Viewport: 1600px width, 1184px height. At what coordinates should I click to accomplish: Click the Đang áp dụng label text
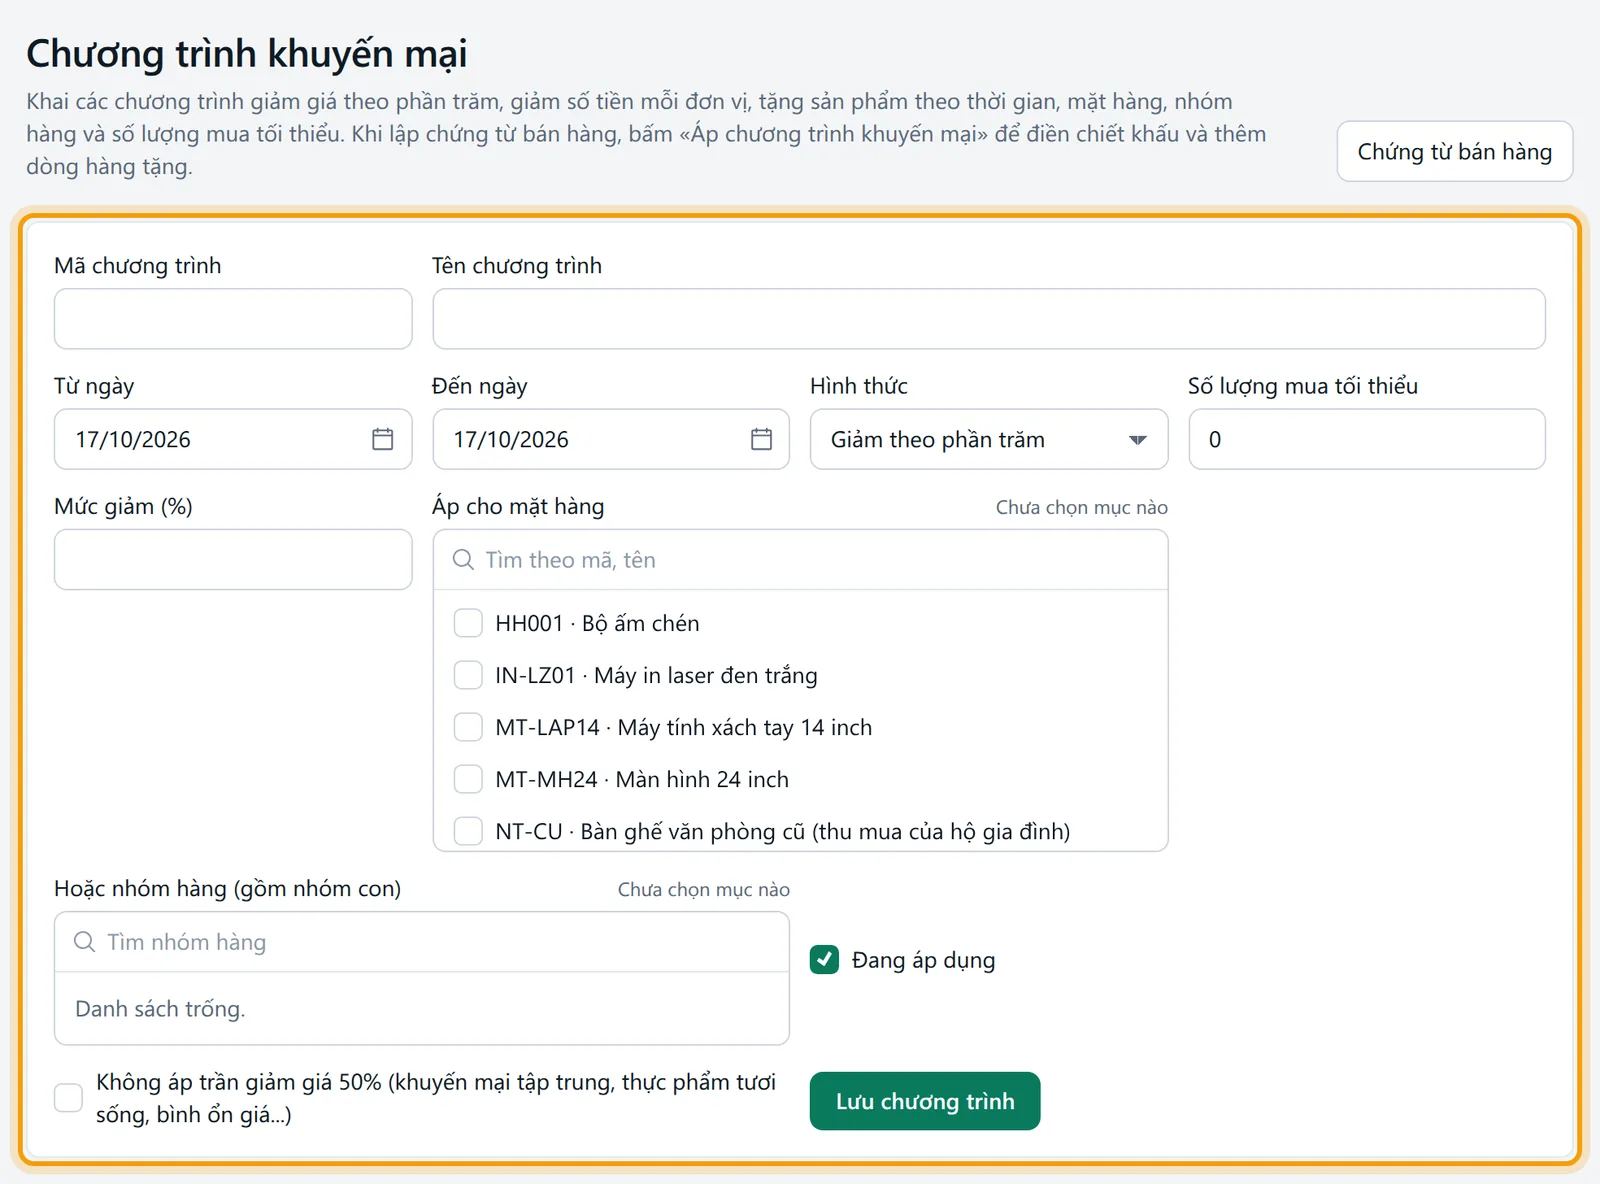pyautogui.click(x=923, y=960)
